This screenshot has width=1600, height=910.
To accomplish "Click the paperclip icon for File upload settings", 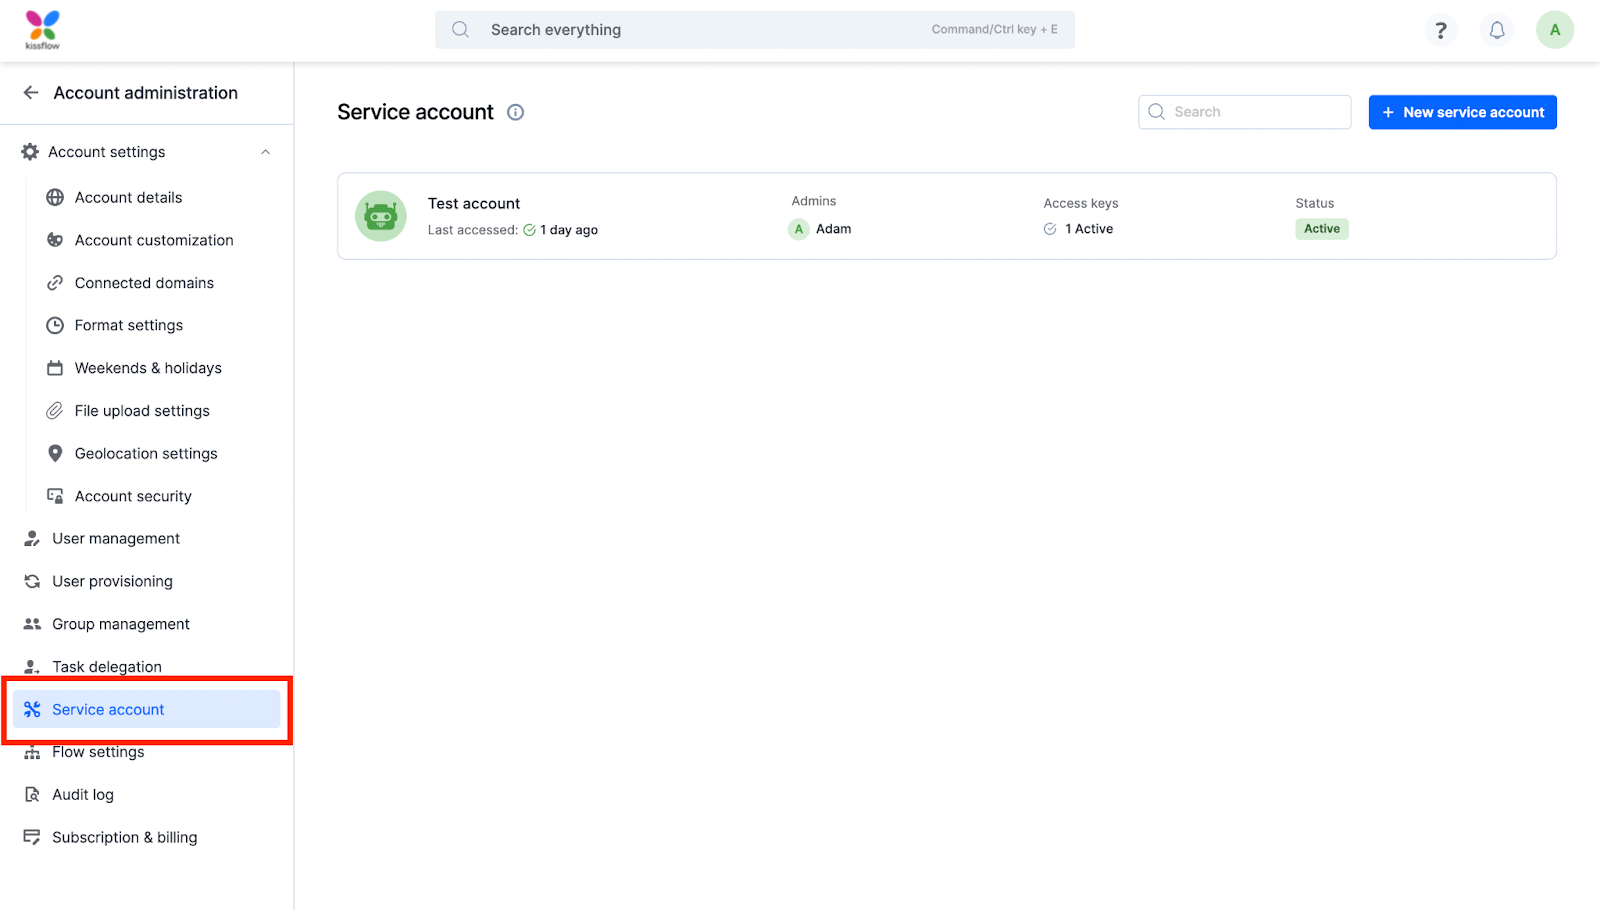I will pos(55,411).
